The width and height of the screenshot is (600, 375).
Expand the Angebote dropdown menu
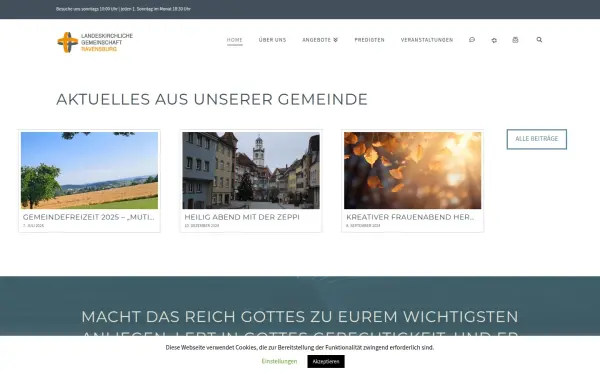[320, 40]
